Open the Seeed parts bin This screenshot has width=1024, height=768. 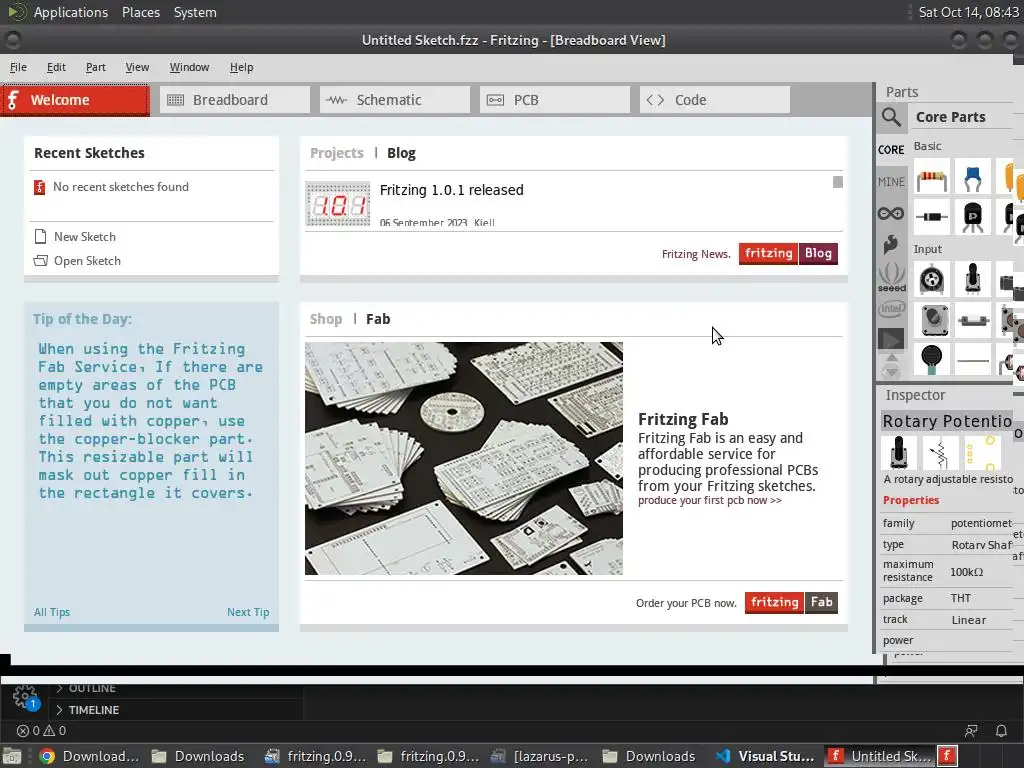pyautogui.click(x=891, y=277)
